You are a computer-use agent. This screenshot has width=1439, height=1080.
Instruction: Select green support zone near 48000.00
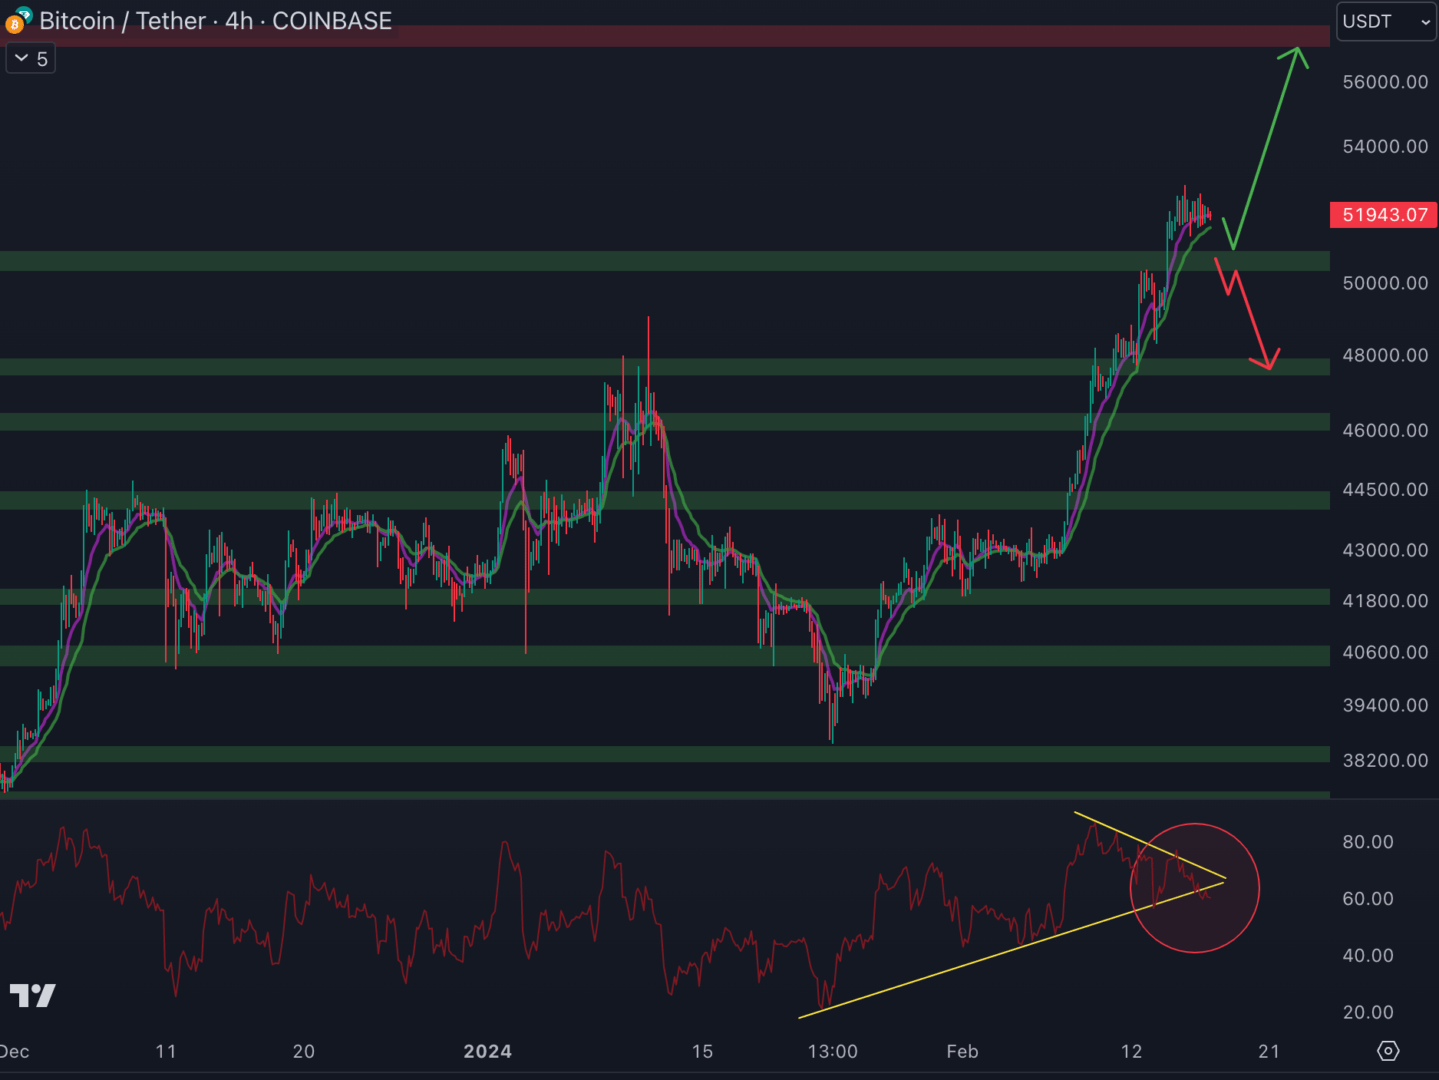tap(600, 367)
